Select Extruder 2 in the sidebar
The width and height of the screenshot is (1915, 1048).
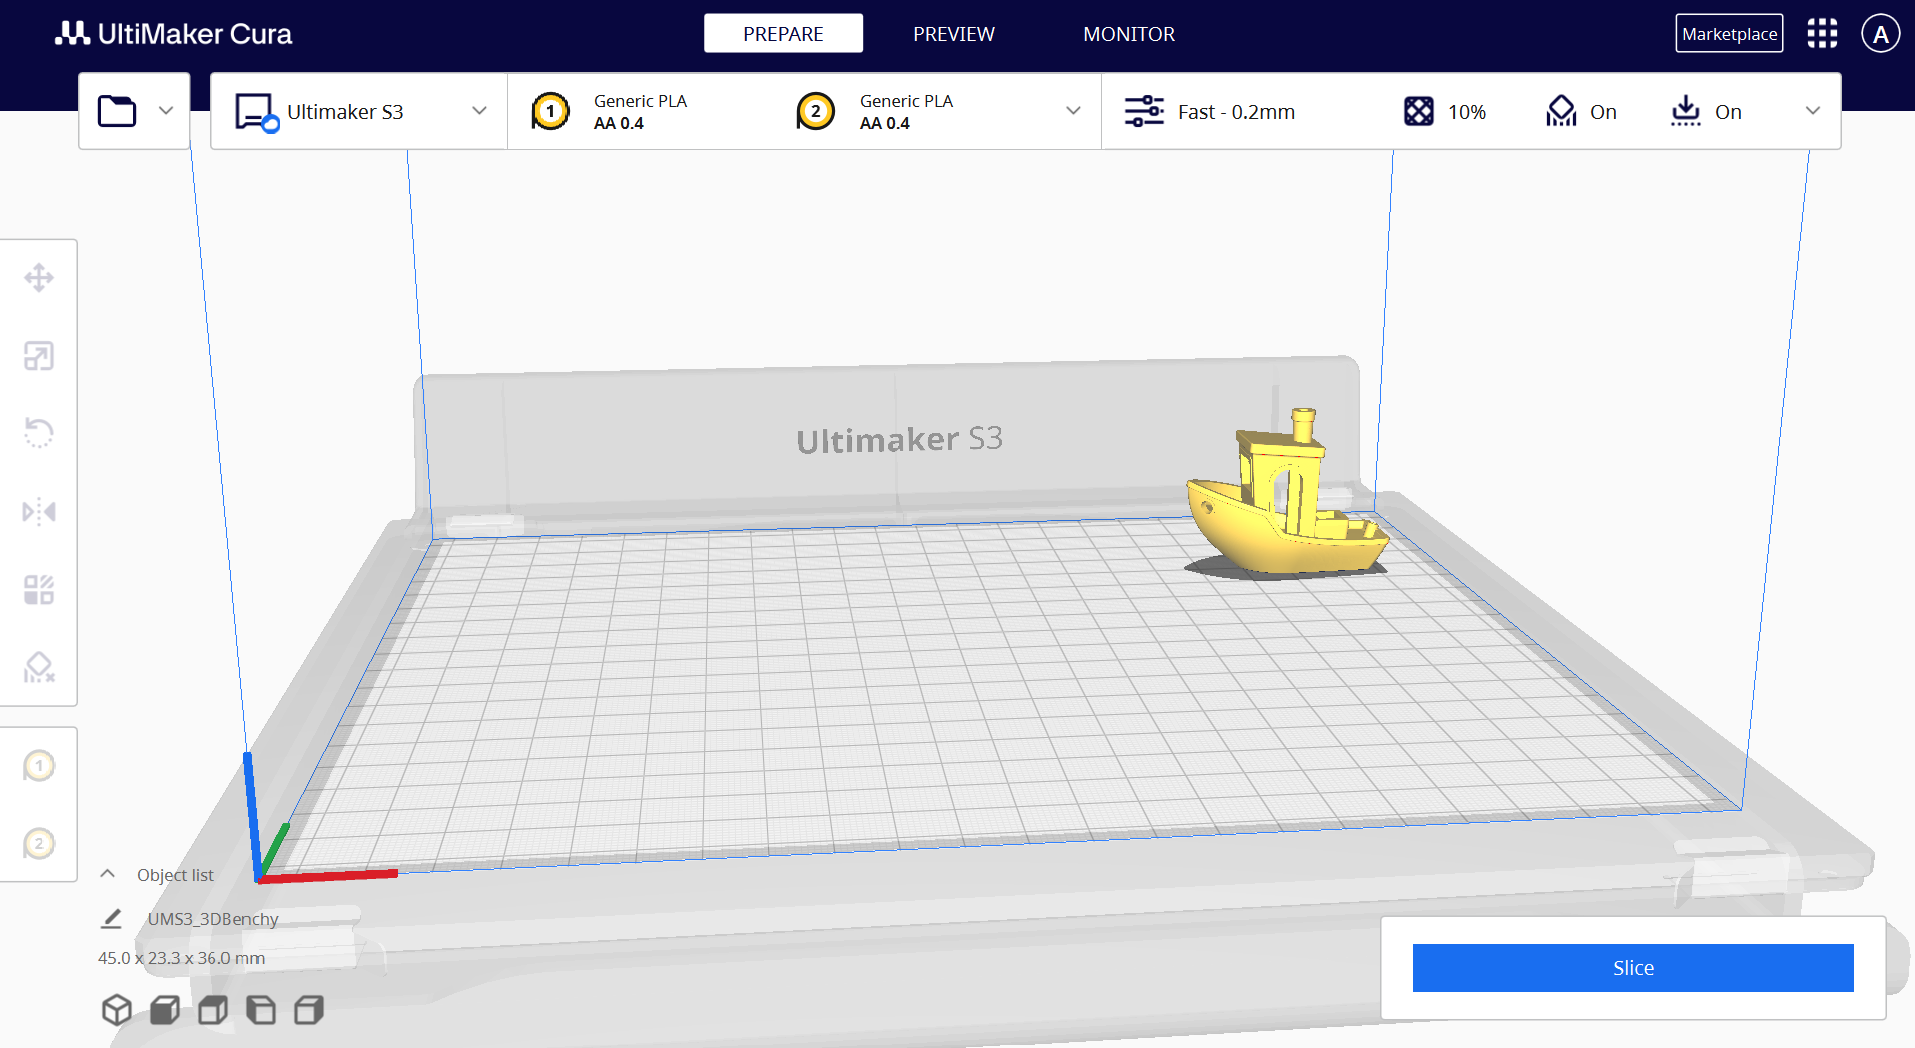tap(39, 843)
